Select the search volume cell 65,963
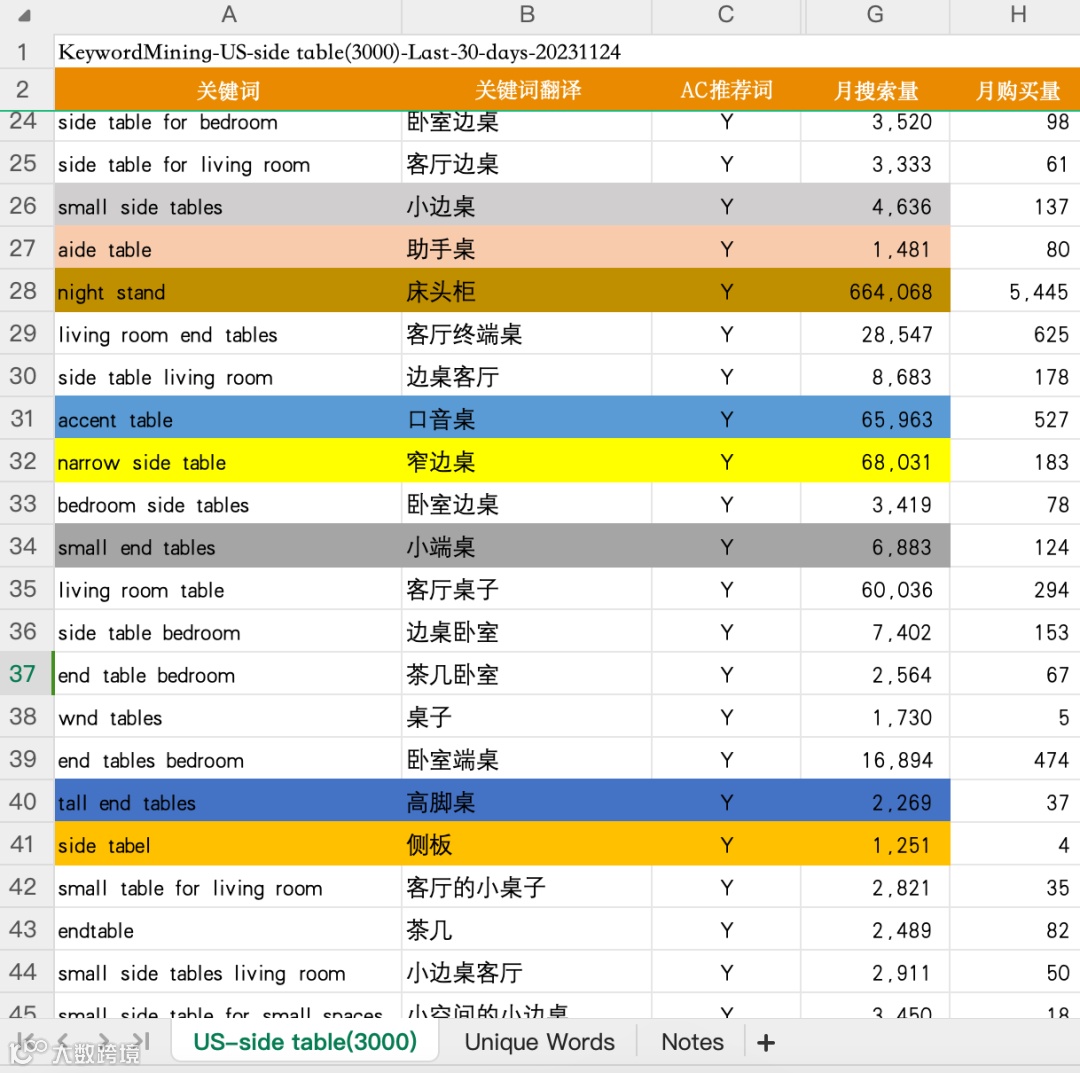This screenshot has width=1080, height=1073. point(875,419)
